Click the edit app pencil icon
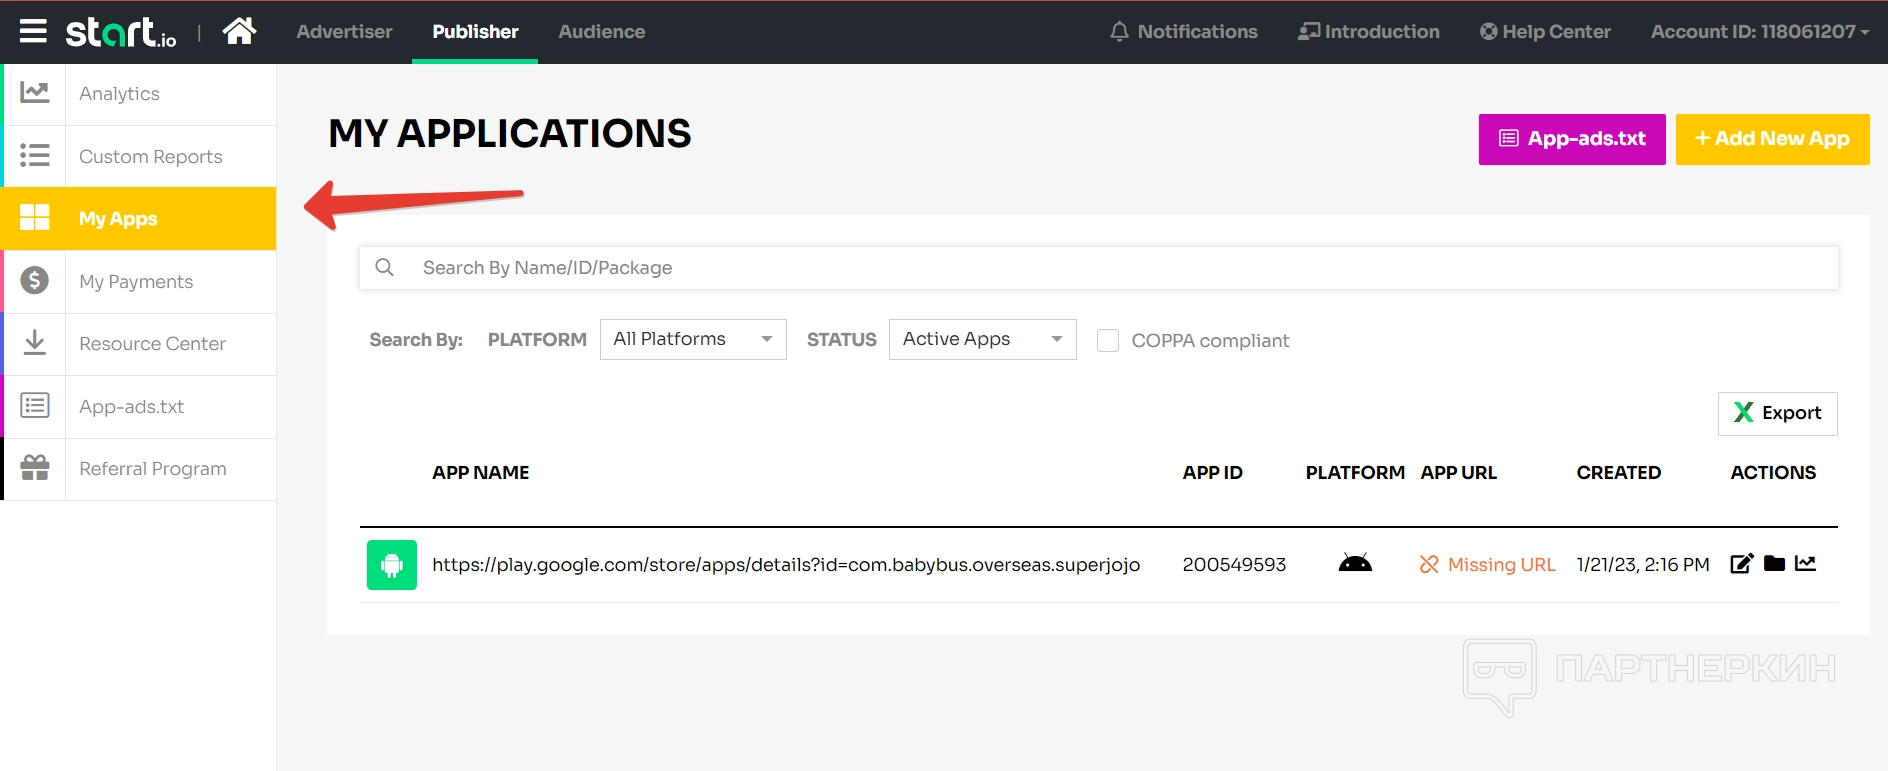The width and height of the screenshot is (1888, 771). coord(1741,564)
